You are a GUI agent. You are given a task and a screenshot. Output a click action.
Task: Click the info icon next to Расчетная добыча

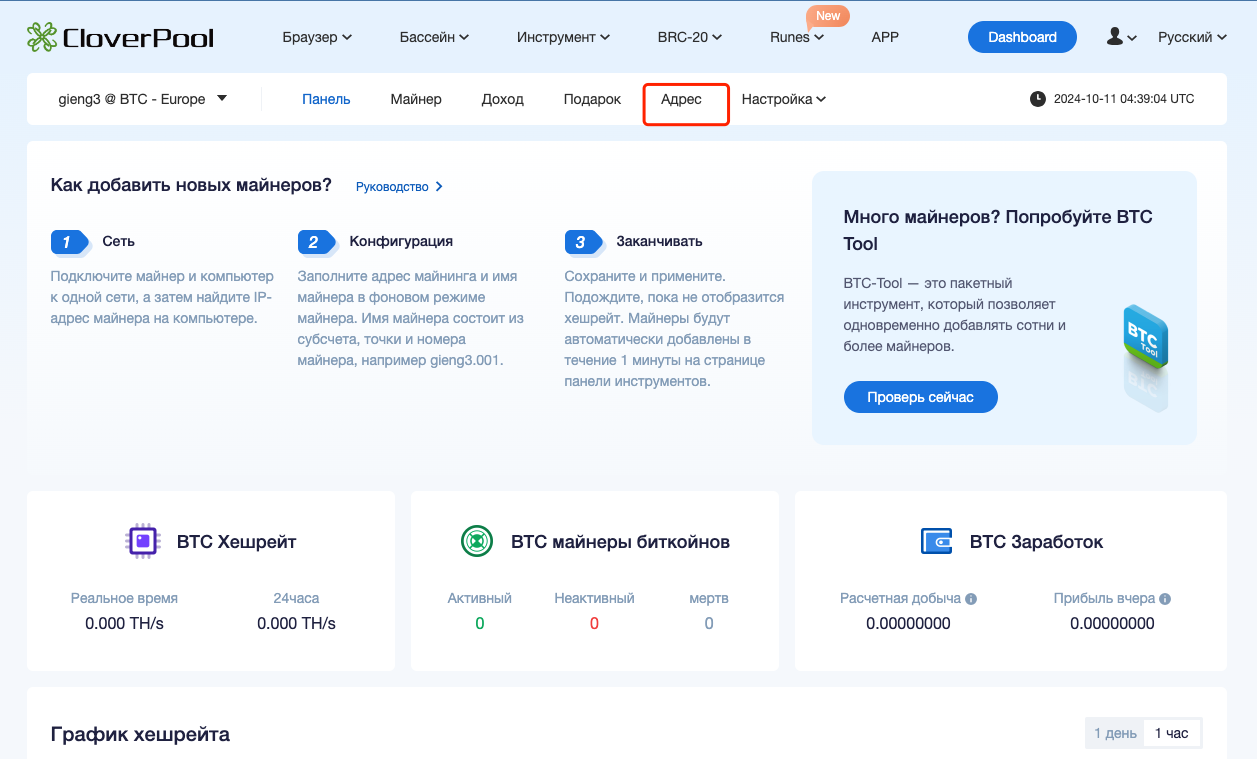971,599
